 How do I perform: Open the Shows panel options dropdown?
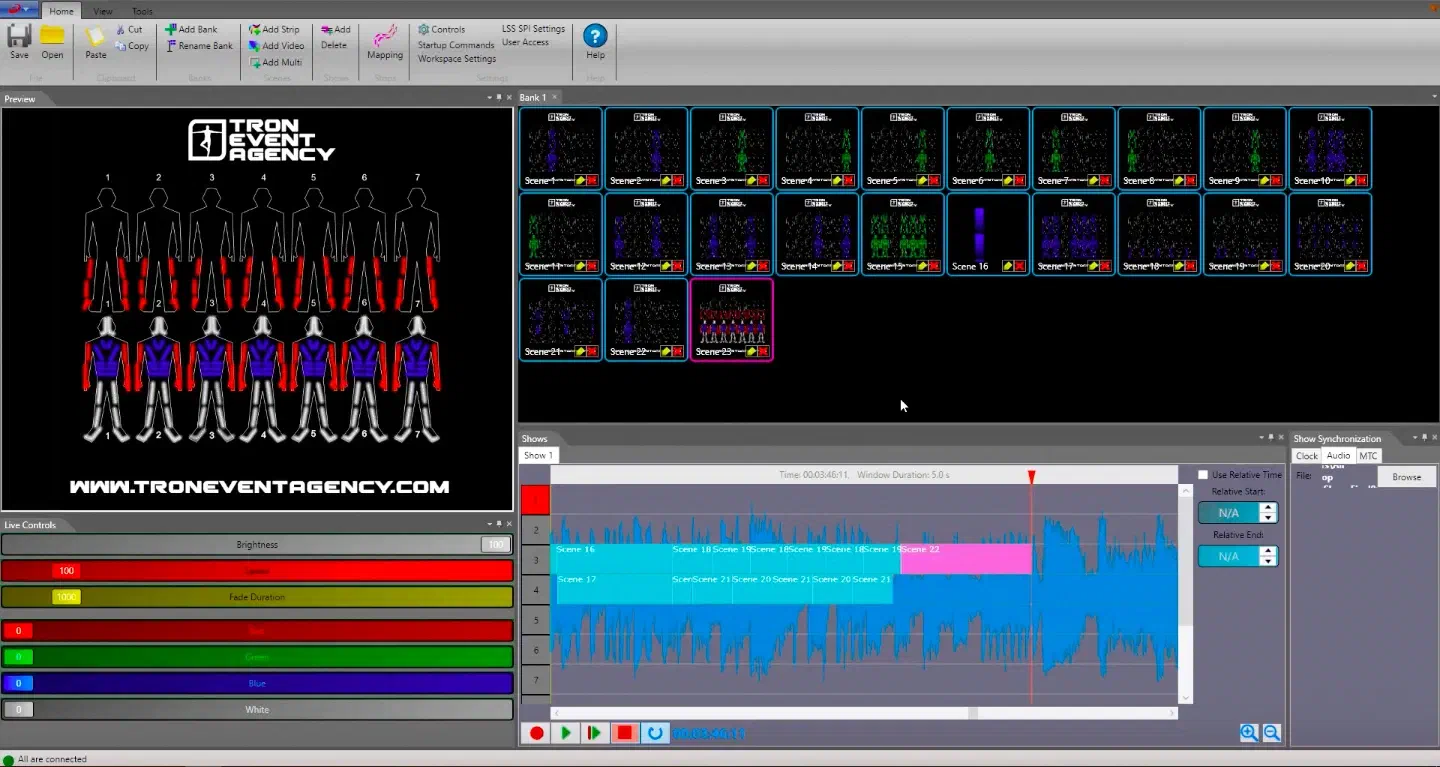[1261, 438]
